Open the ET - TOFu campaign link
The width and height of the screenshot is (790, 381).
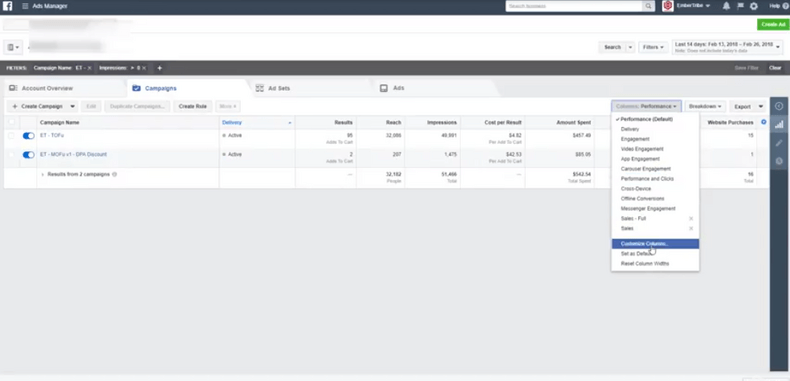click(52, 136)
